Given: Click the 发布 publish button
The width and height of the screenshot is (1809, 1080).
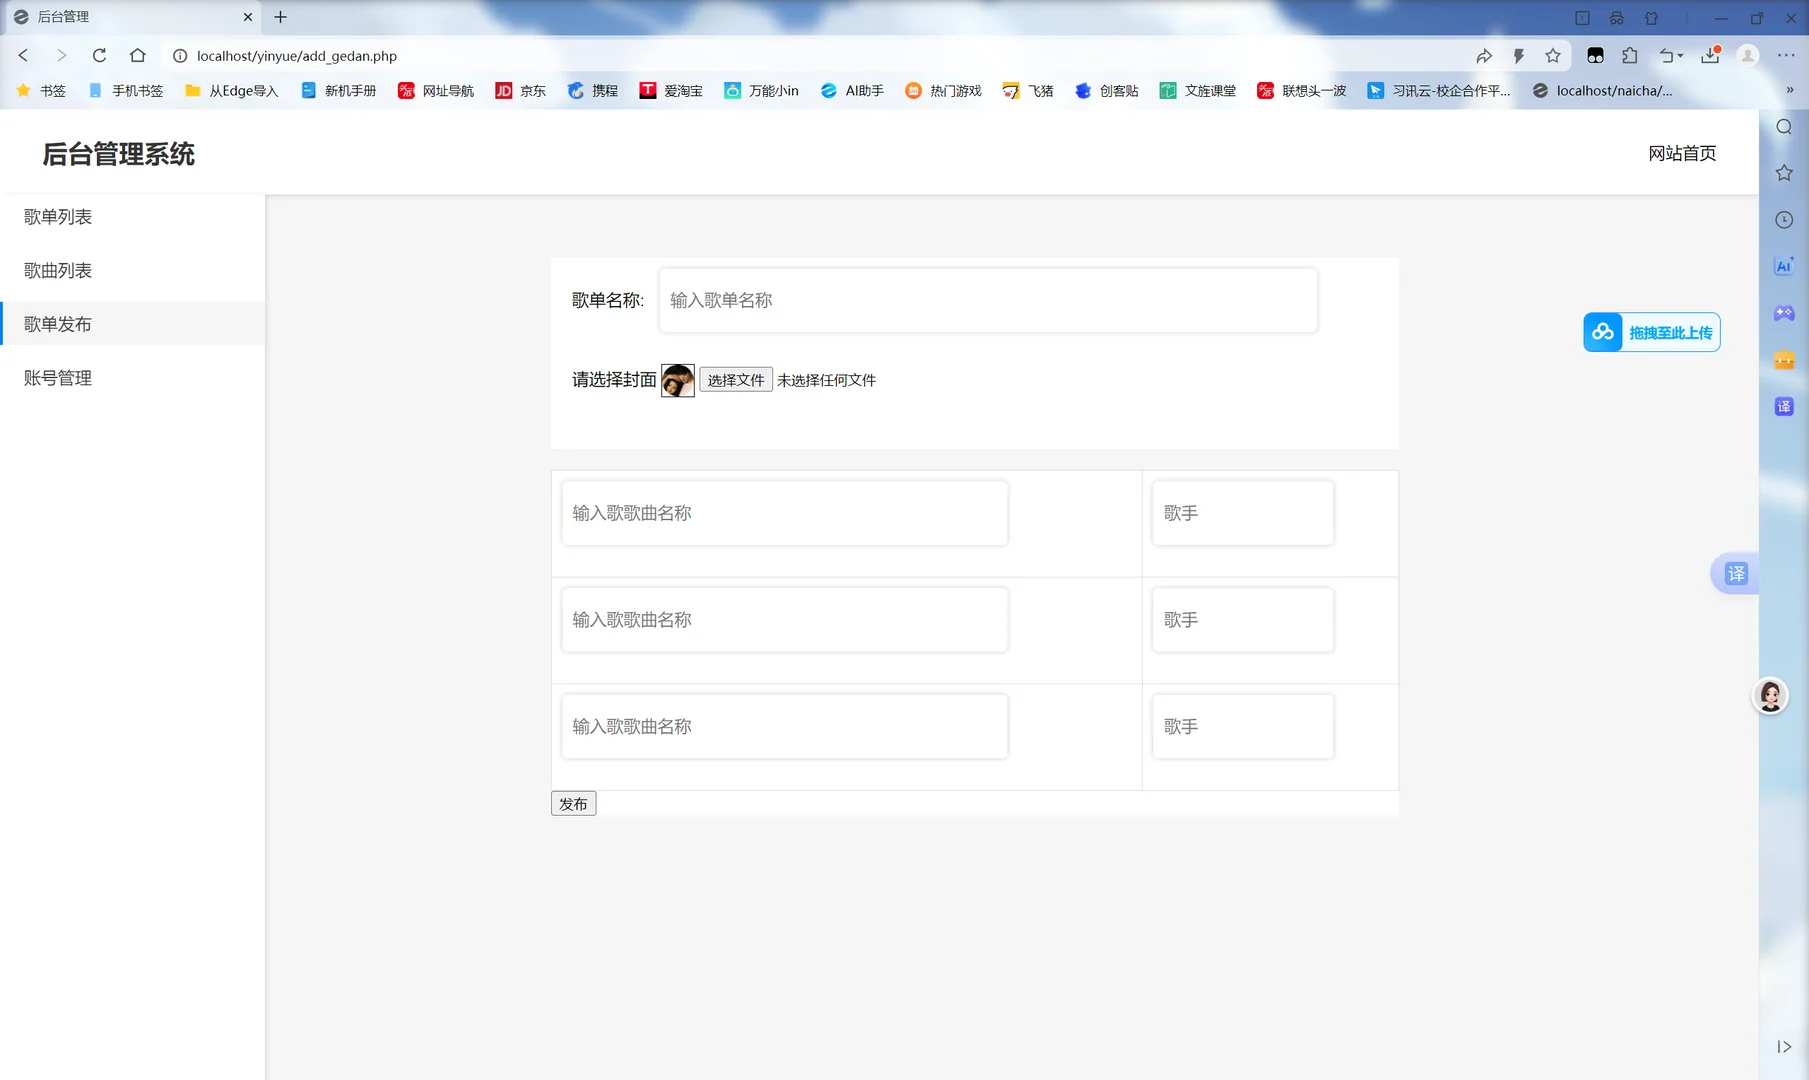Looking at the screenshot, I should [x=573, y=802].
